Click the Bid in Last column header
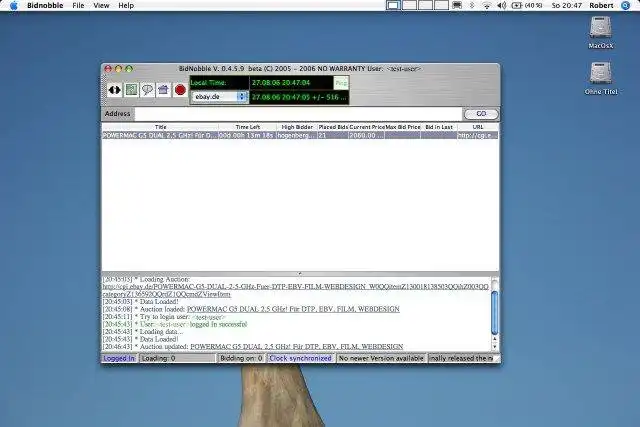The width and height of the screenshot is (640, 427). tap(439, 127)
